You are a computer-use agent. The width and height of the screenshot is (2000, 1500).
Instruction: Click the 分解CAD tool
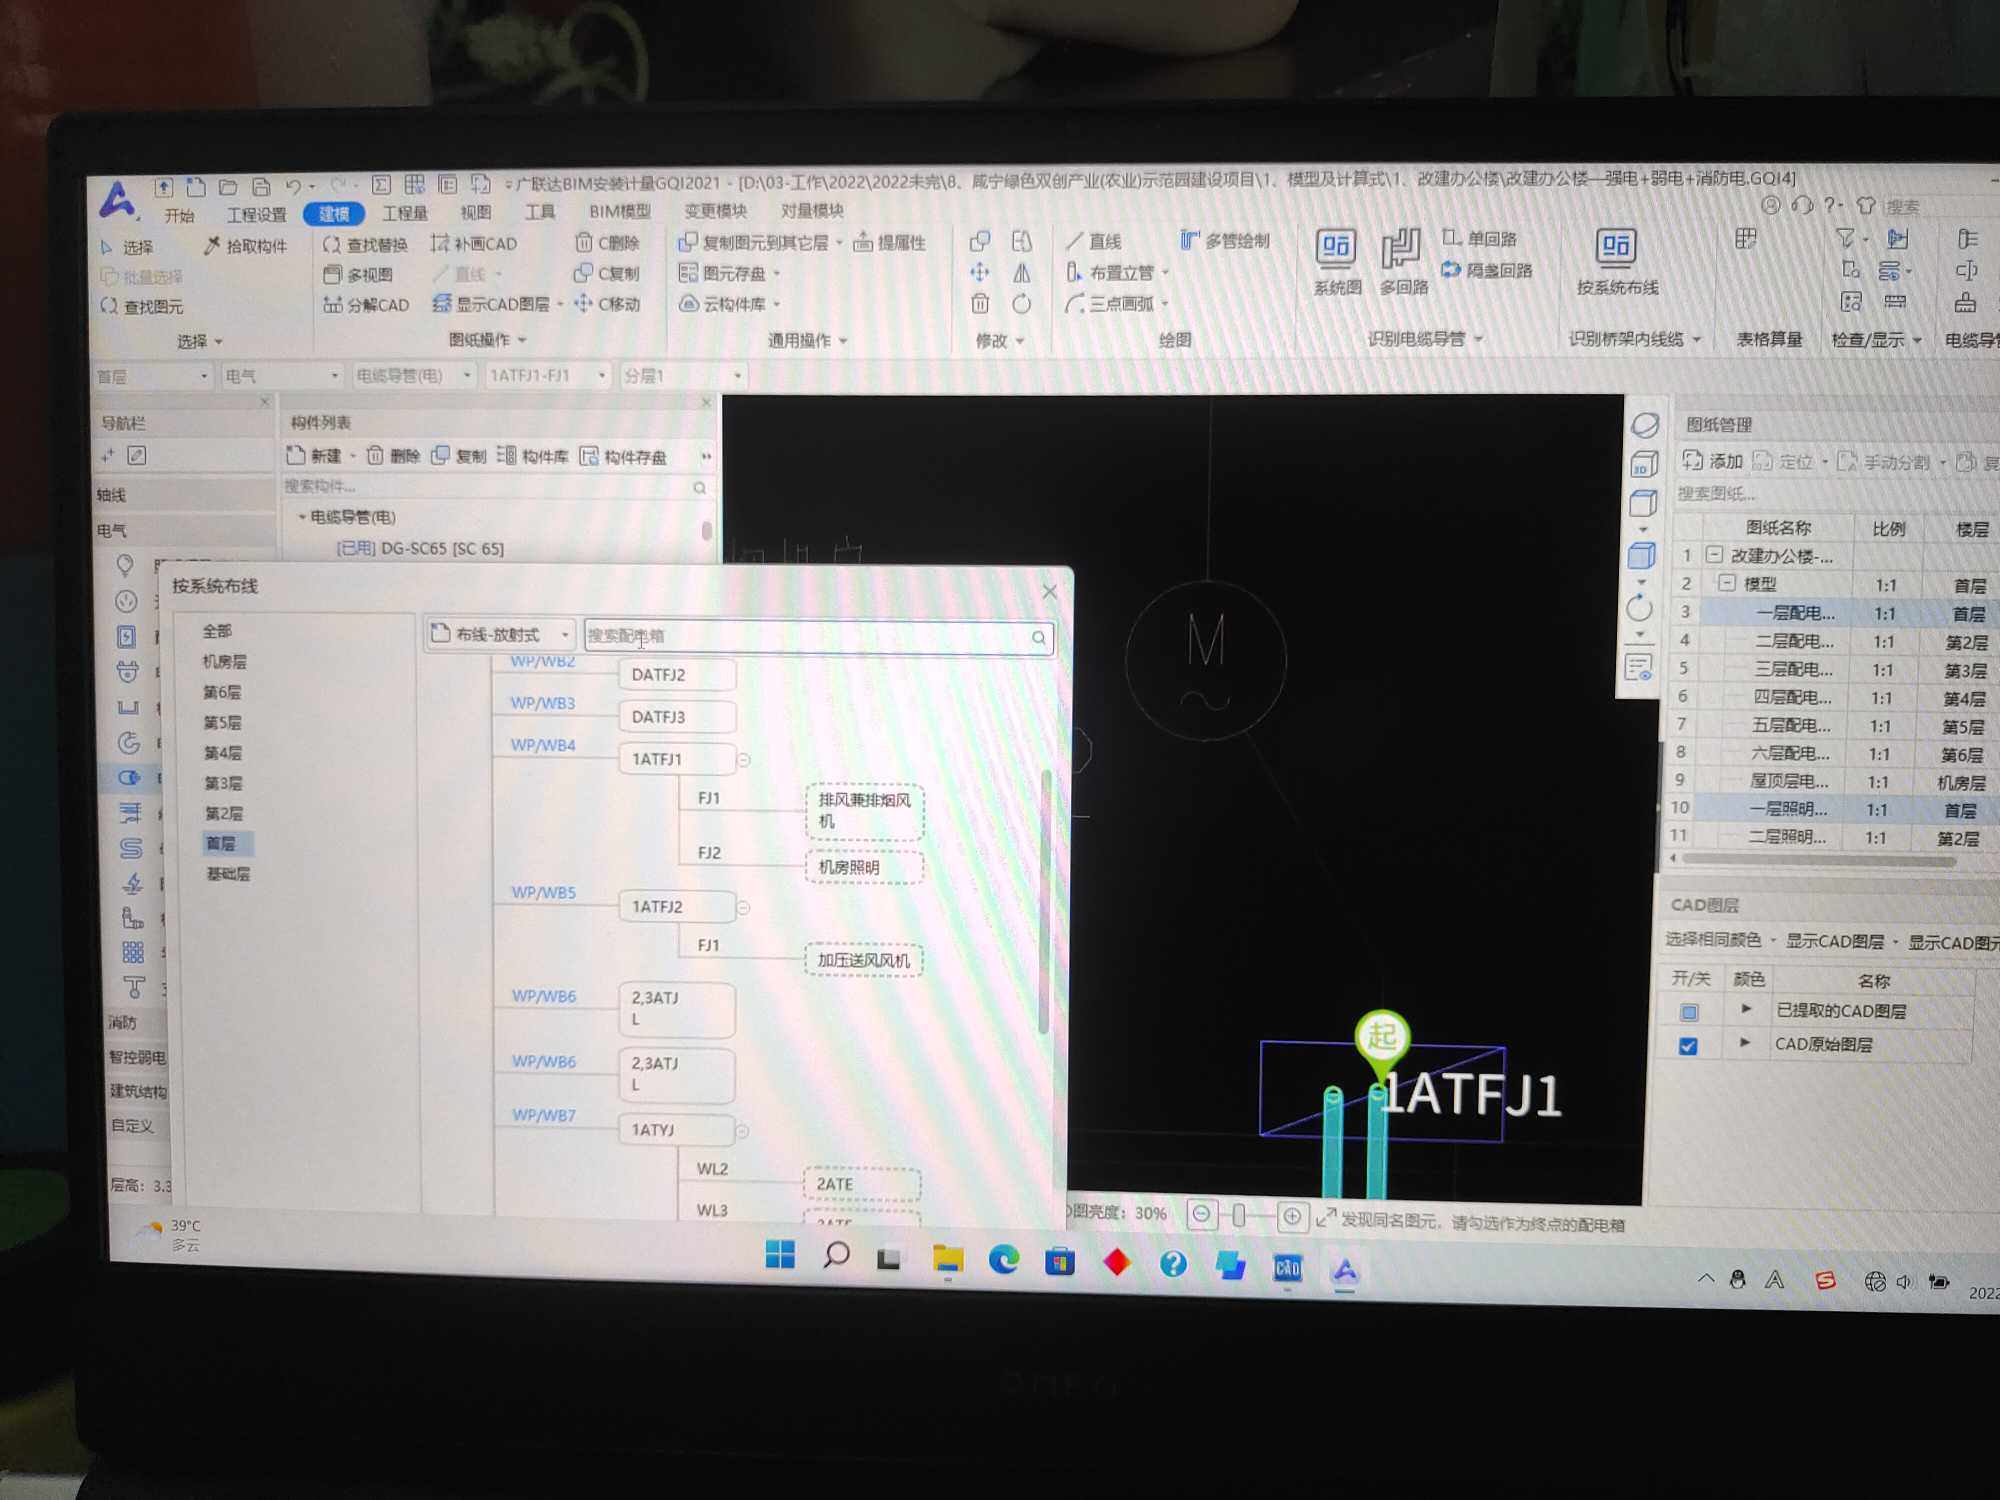[366, 305]
